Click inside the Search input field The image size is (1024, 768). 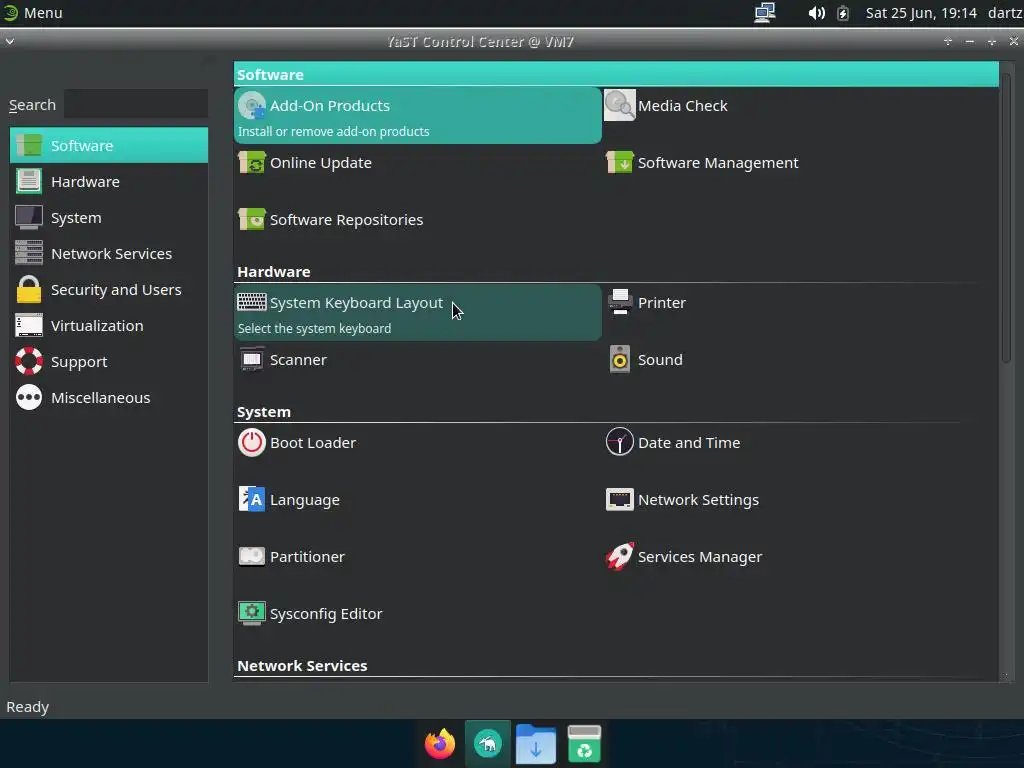[x=136, y=104]
